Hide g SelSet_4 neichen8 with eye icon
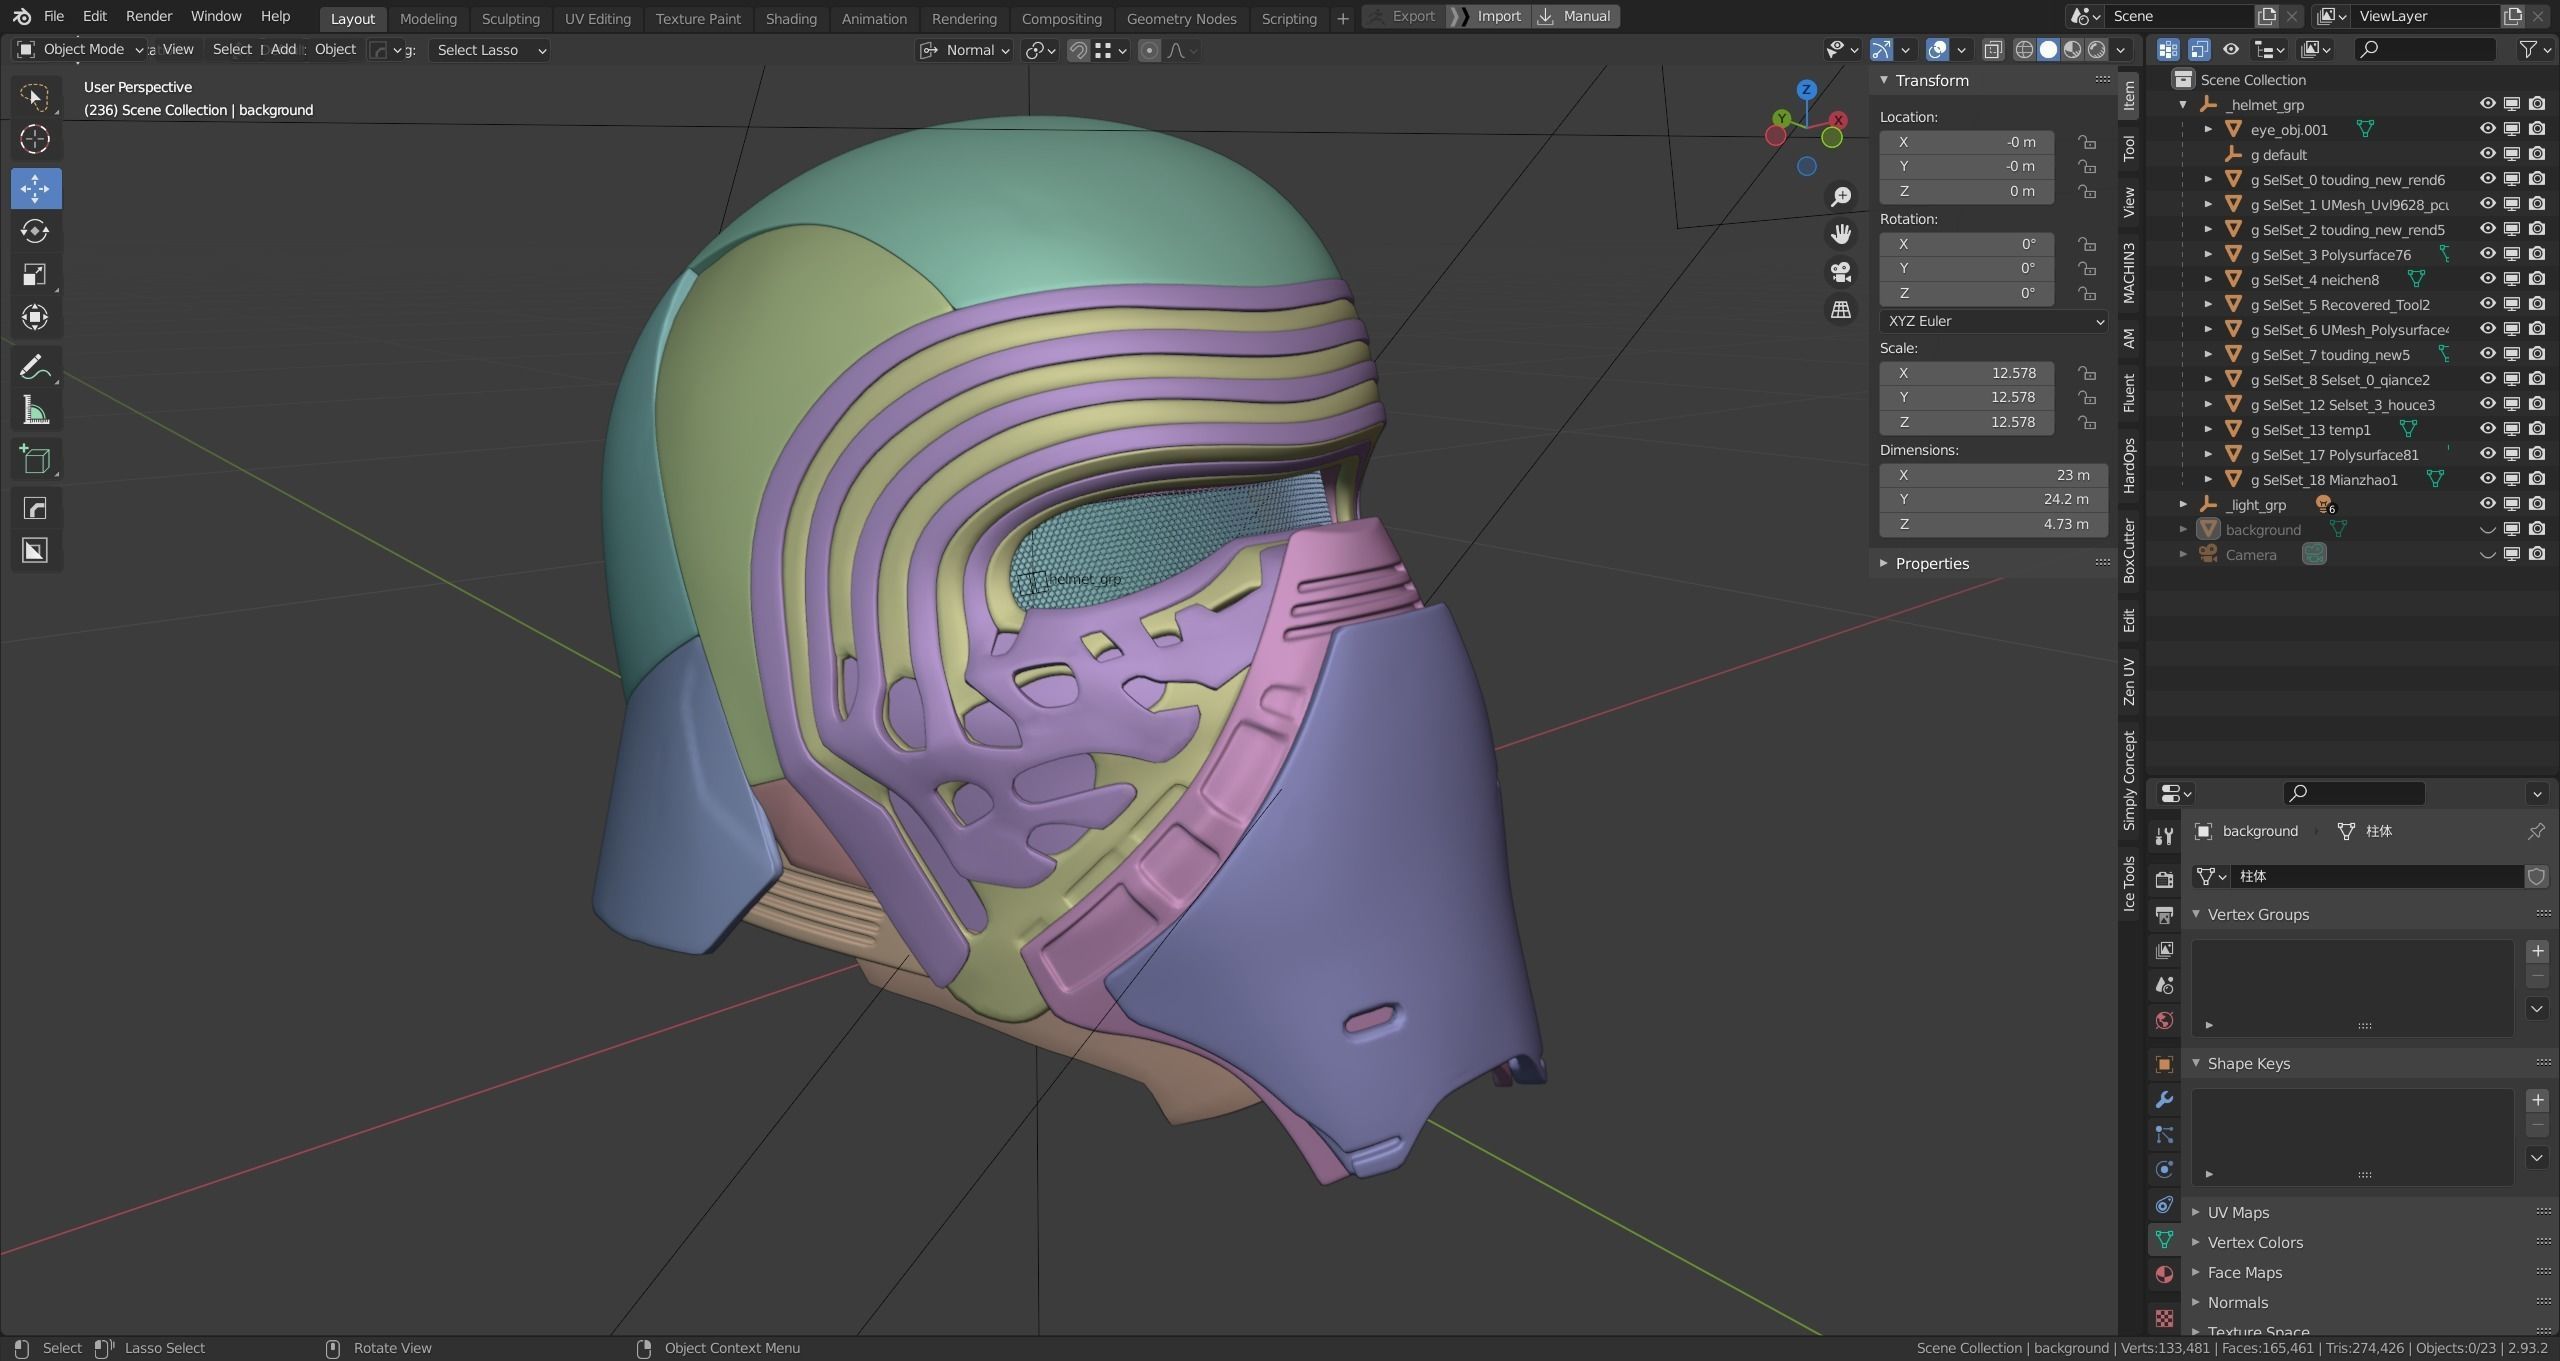2560x1361 pixels. [2487, 279]
